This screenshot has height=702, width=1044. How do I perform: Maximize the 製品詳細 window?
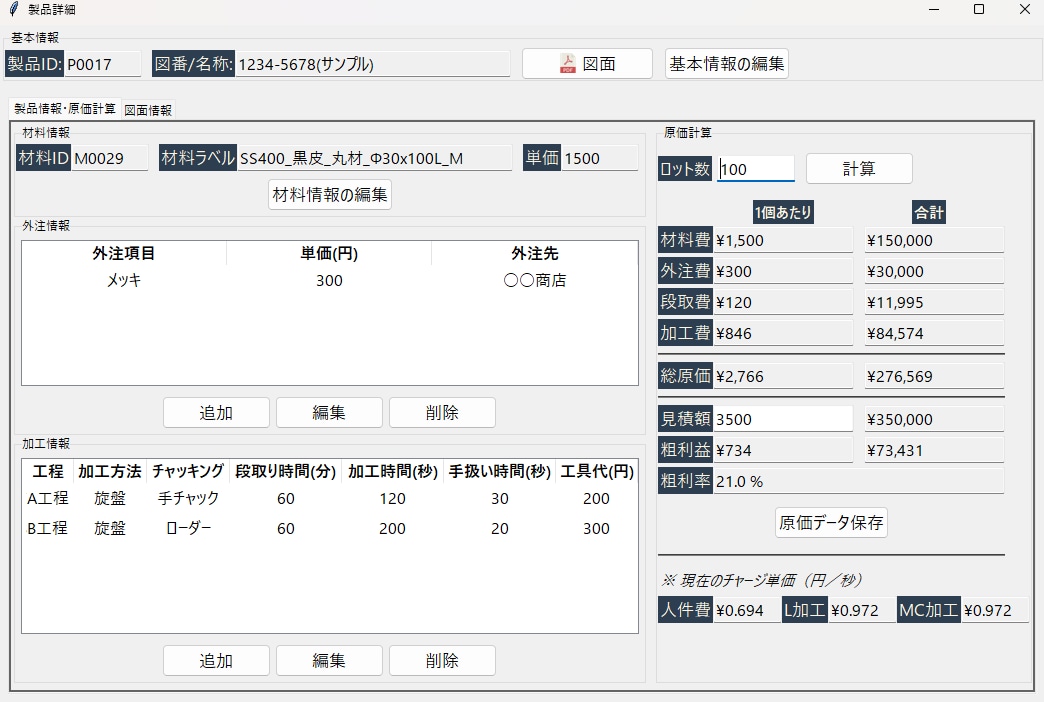point(979,9)
